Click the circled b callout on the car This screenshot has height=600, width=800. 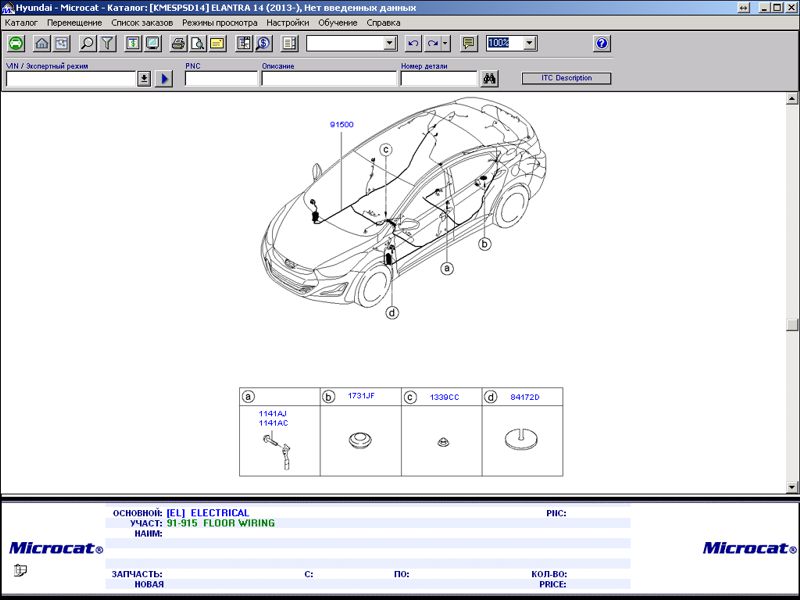485,244
